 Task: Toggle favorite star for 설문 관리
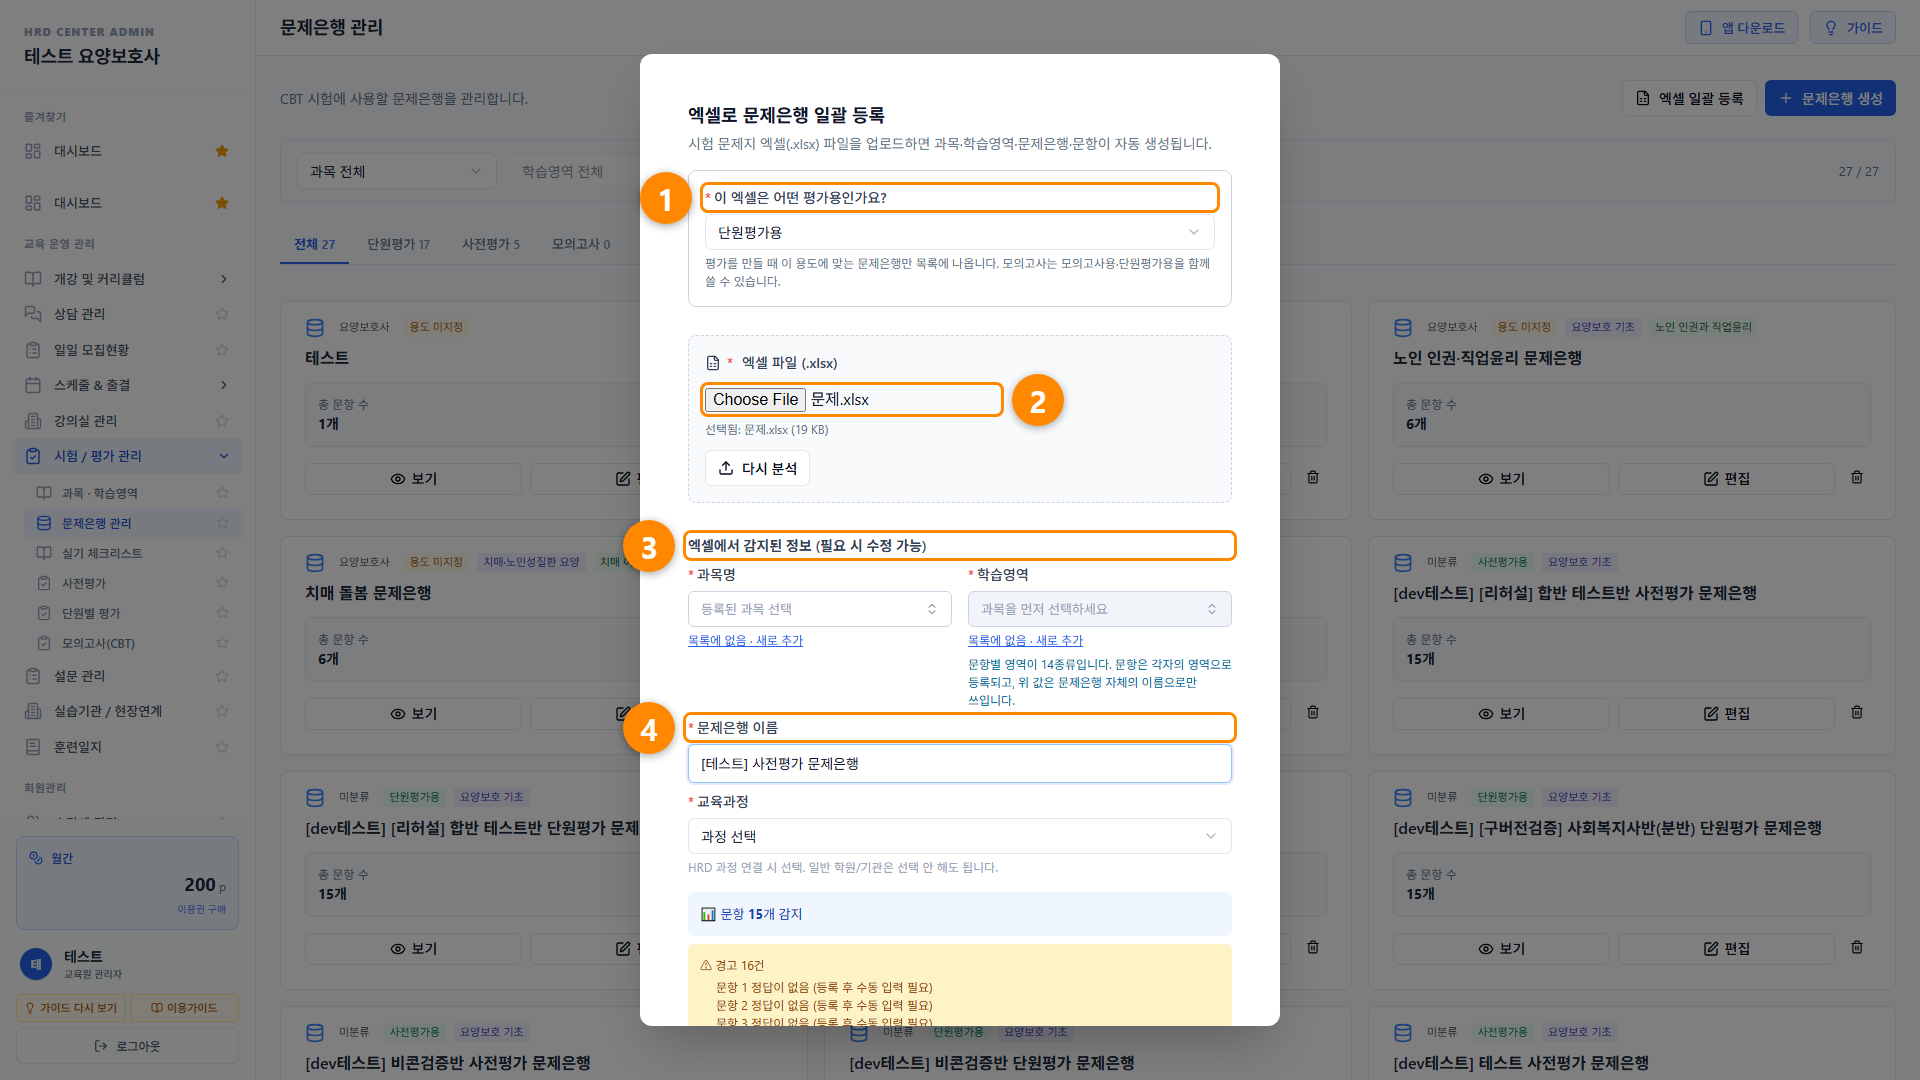222,676
